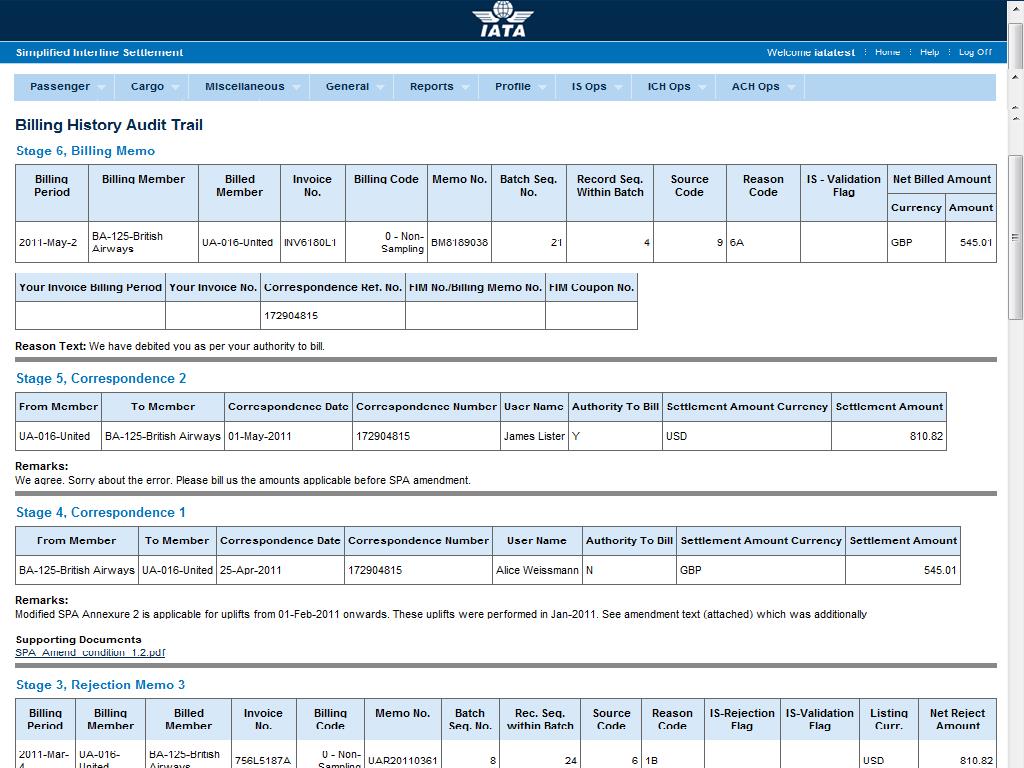Open the Reports menu
The height and width of the screenshot is (768, 1024).
click(432, 86)
